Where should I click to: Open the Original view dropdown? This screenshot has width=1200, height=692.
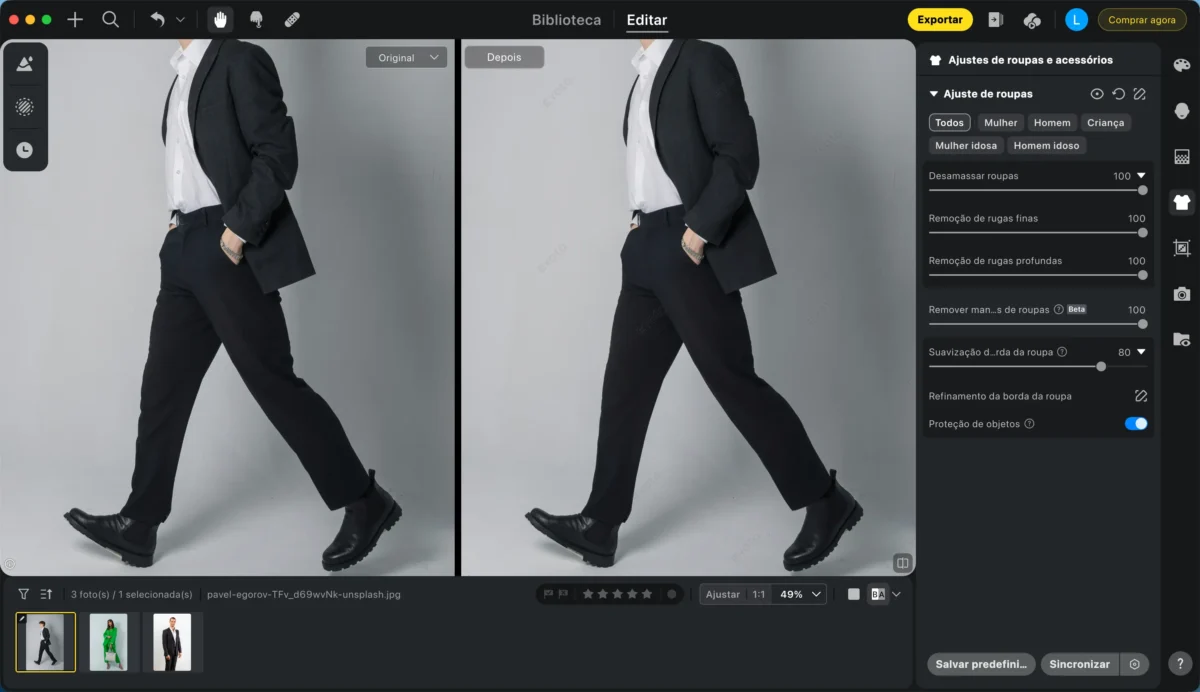406,58
